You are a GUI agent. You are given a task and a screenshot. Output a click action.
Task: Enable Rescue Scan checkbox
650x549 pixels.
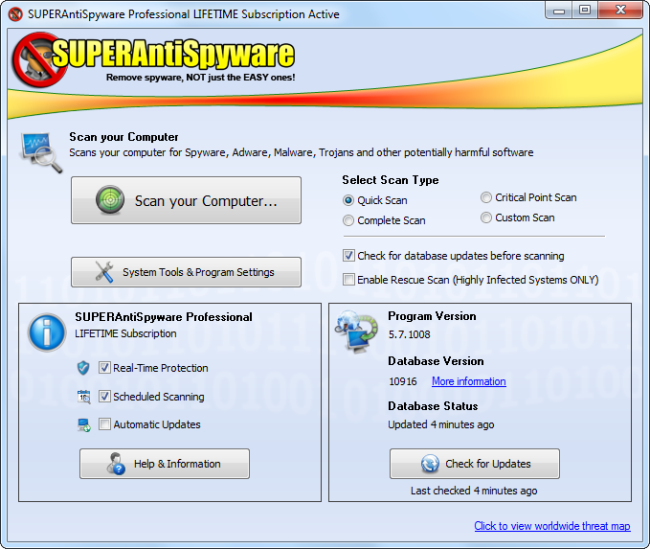tap(349, 279)
